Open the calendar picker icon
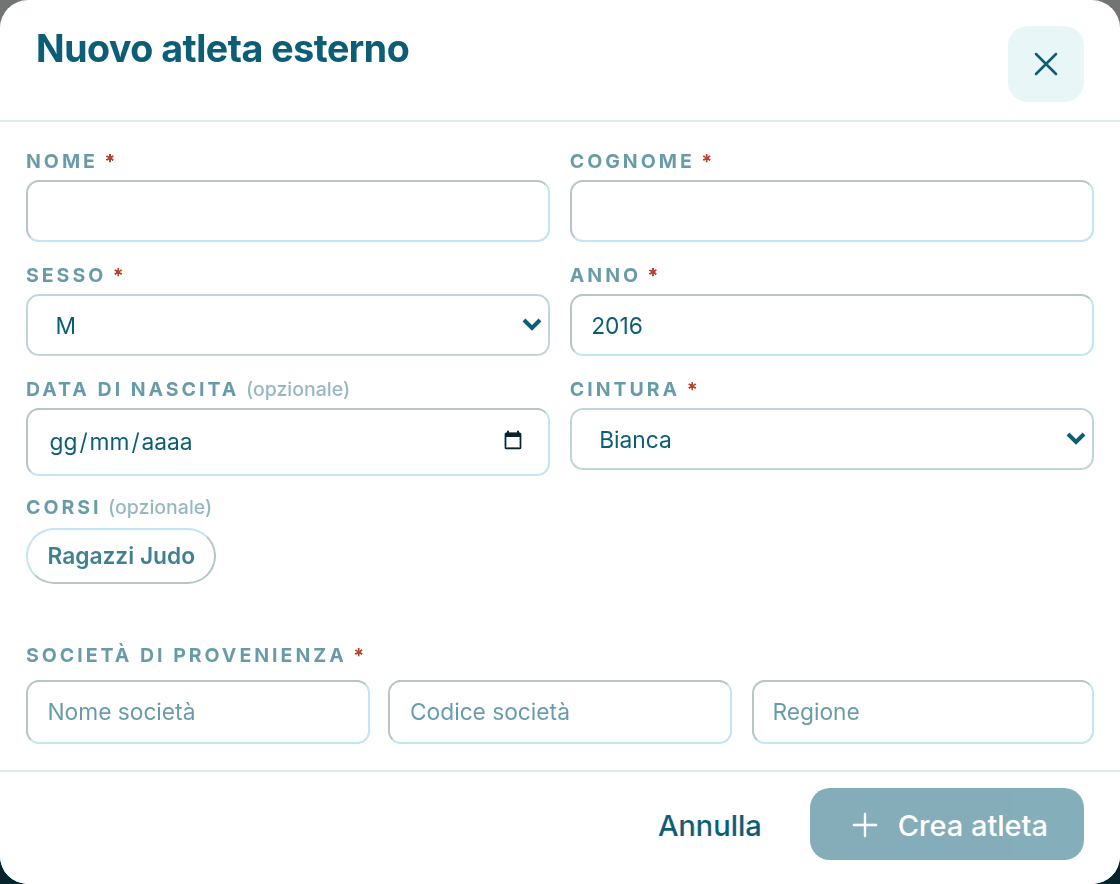Viewport: 1120px width, 884px height. pos(513,440)
